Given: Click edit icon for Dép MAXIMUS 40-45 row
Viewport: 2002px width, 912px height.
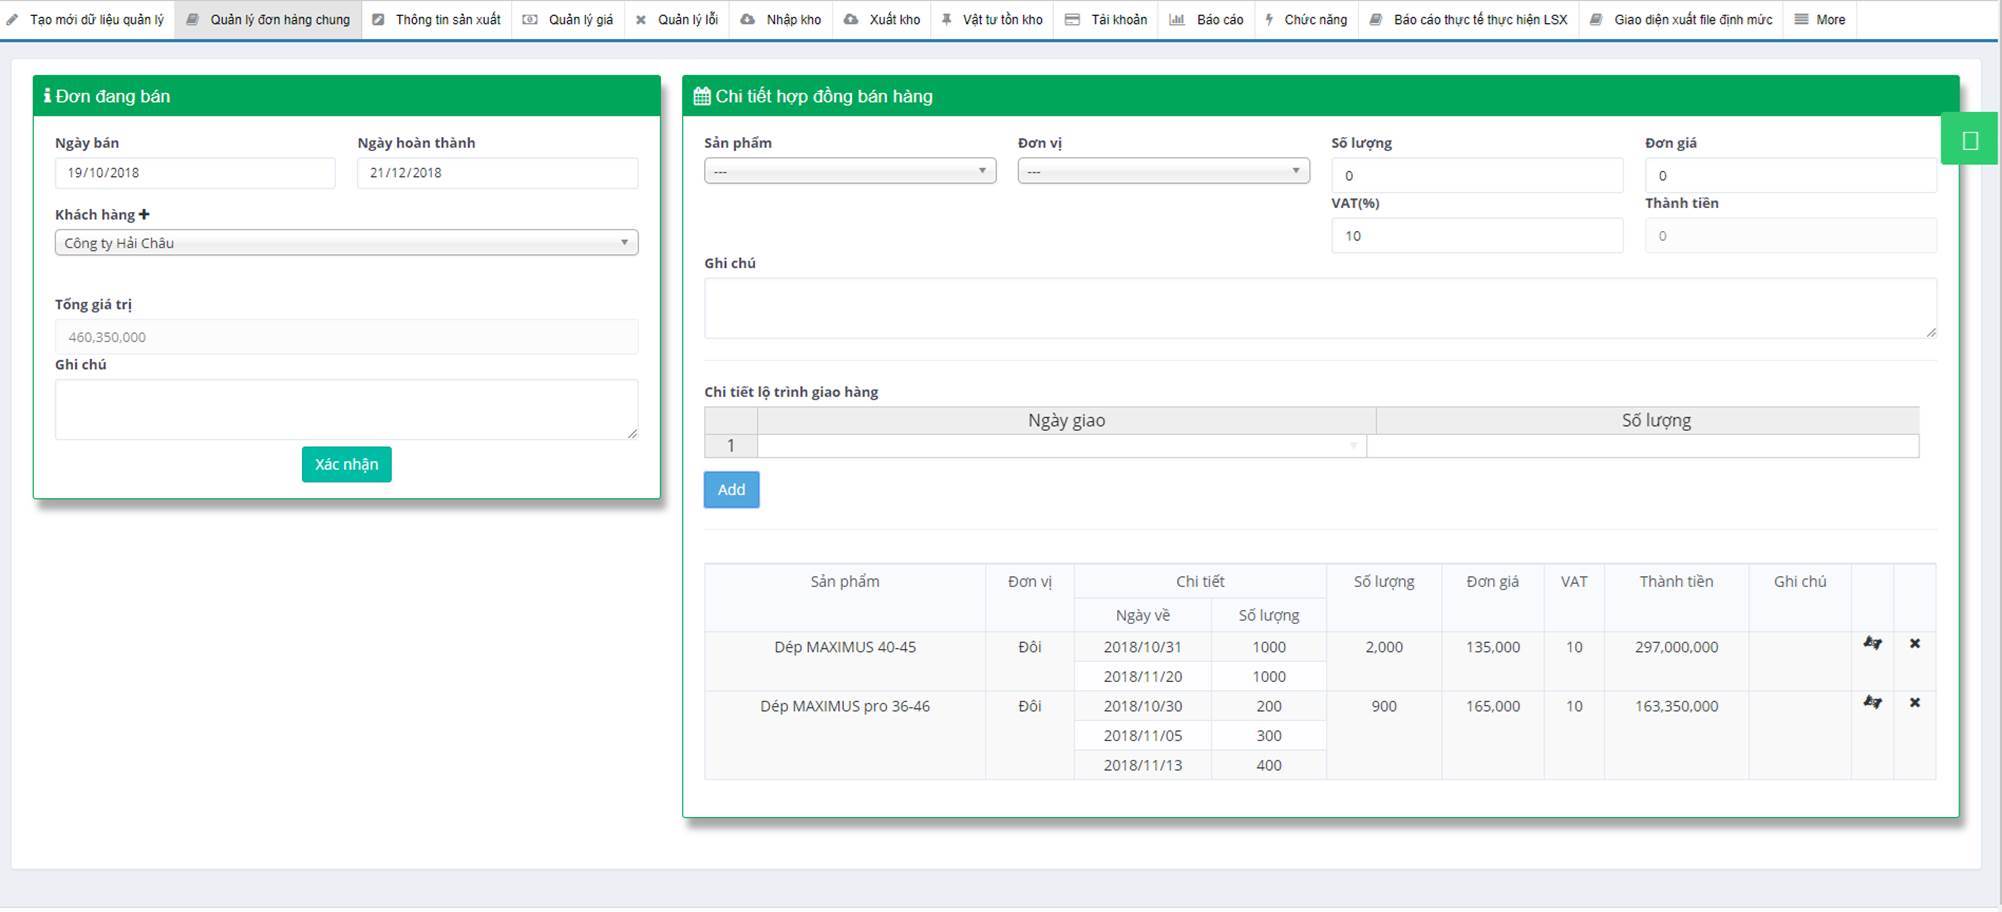Looking at the screenshot, I should (1872, 643).
